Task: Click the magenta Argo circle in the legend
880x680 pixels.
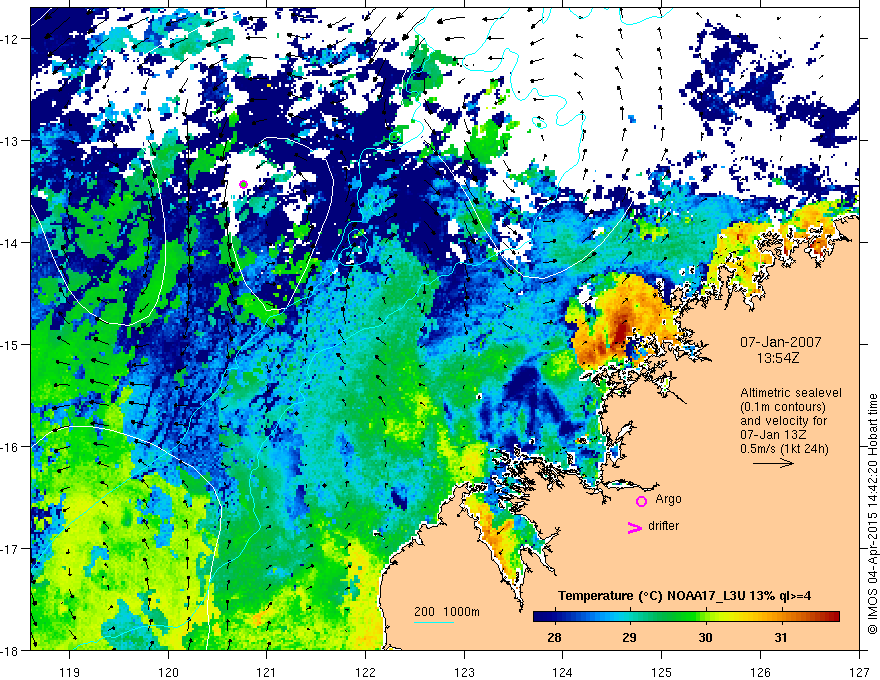Action: tap(641, 501)
